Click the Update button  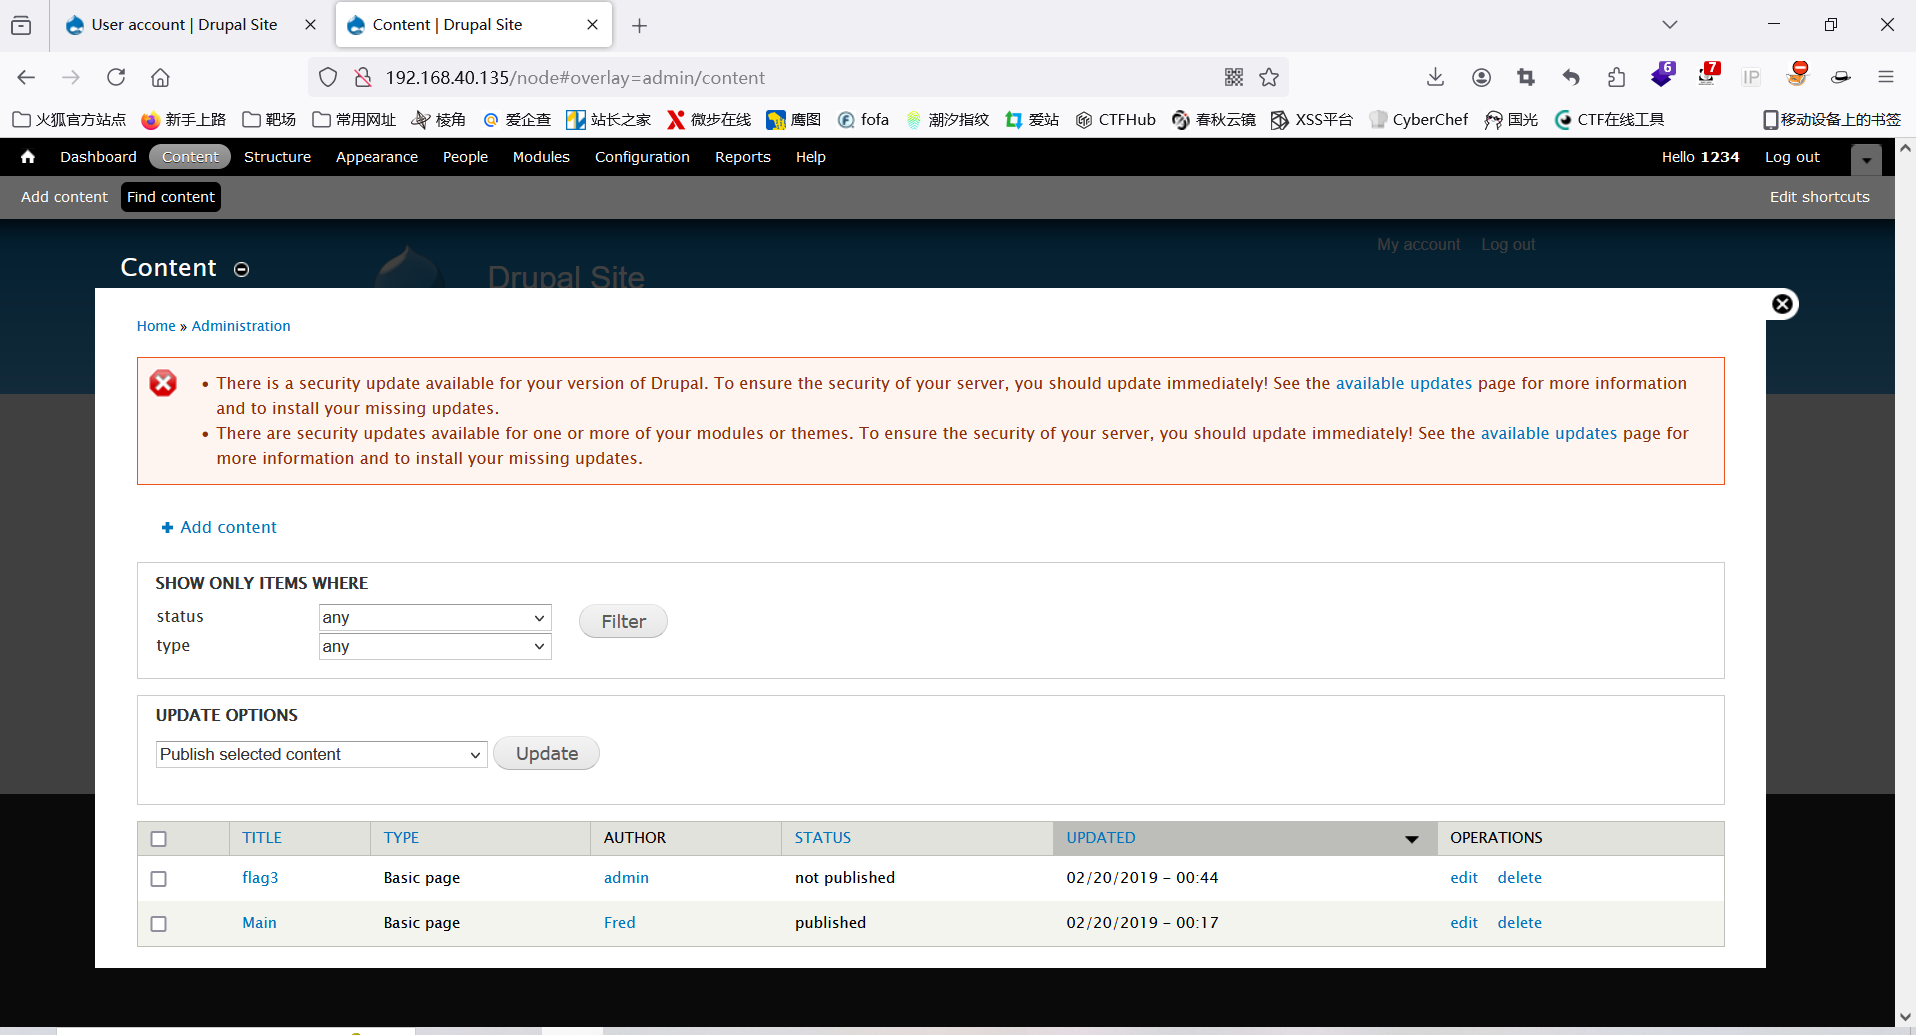click(546, 754)
